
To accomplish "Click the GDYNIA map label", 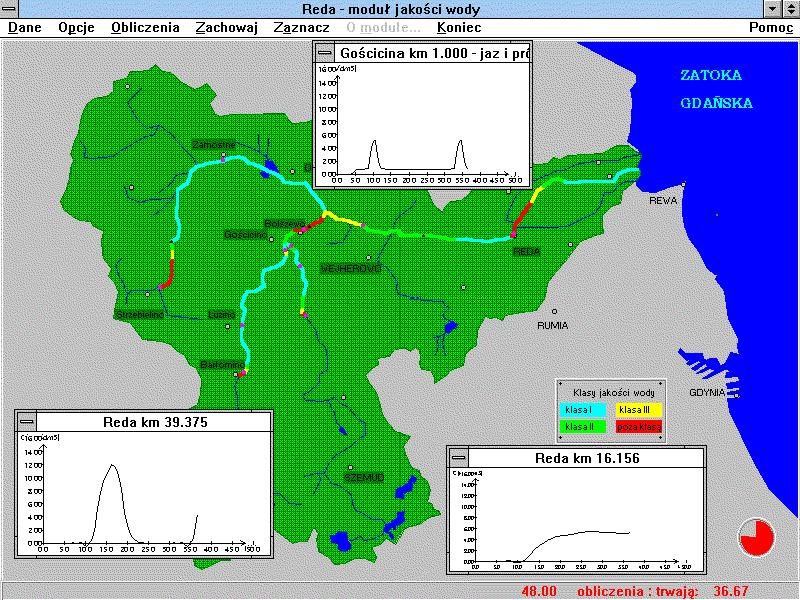I will 707,392.
